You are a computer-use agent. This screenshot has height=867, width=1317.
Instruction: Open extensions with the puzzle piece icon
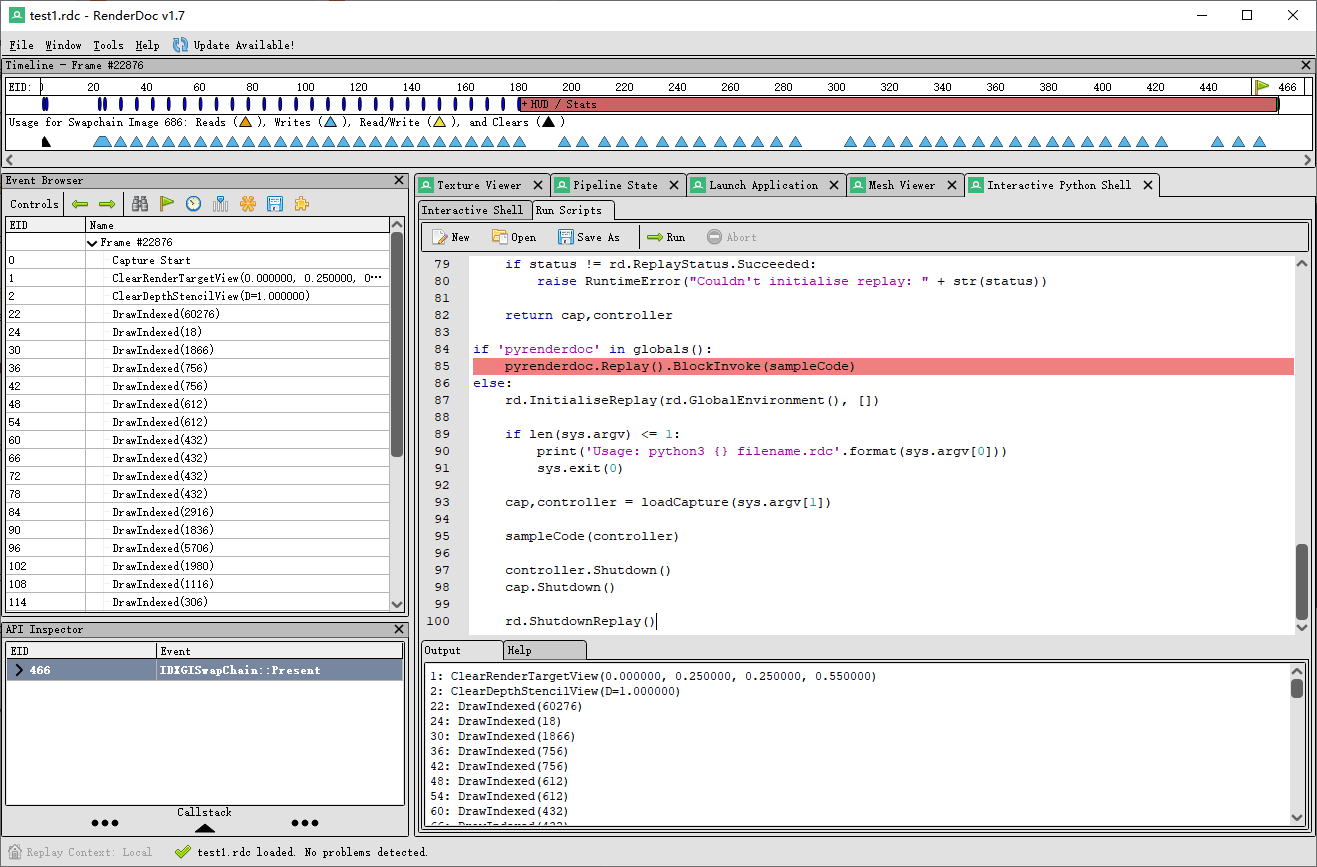pos(301,203)
